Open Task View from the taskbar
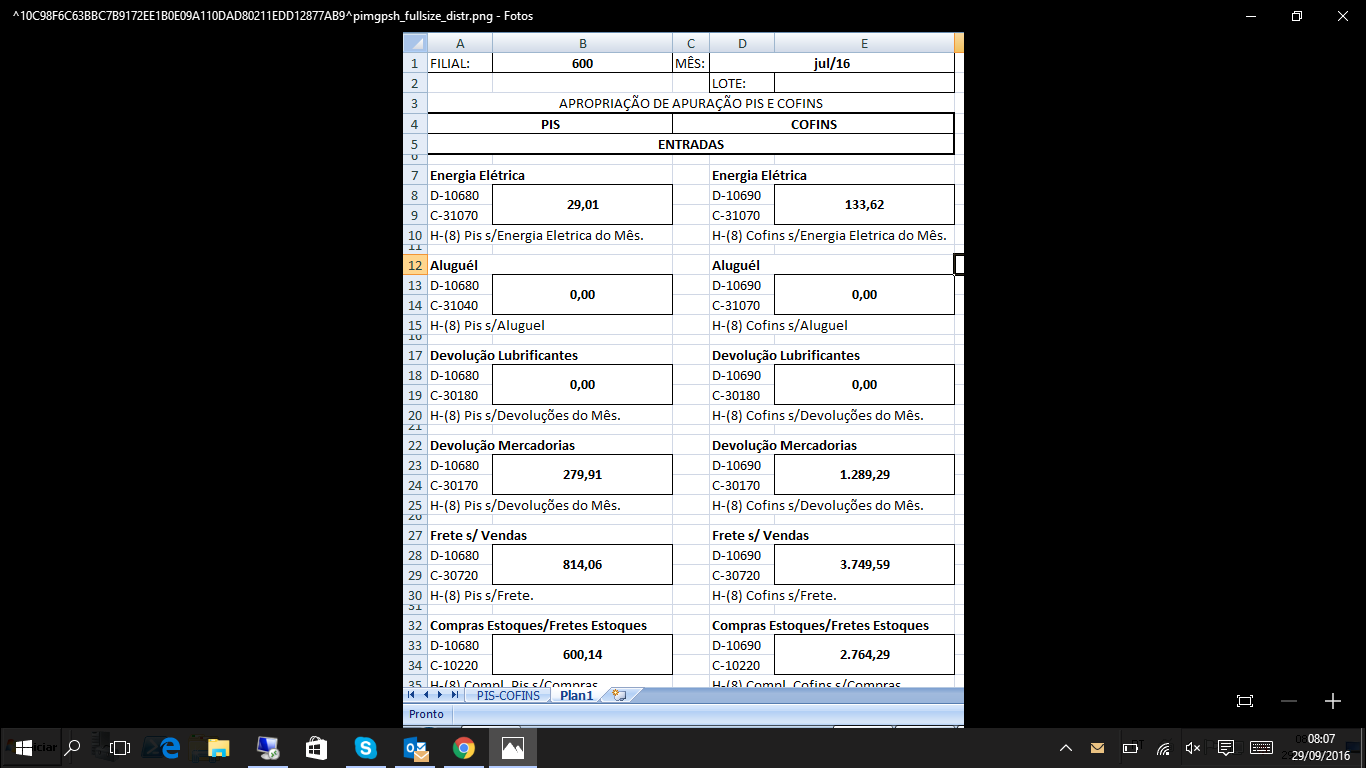Screen dimensions: 1366x768 (x=120, y=747)
